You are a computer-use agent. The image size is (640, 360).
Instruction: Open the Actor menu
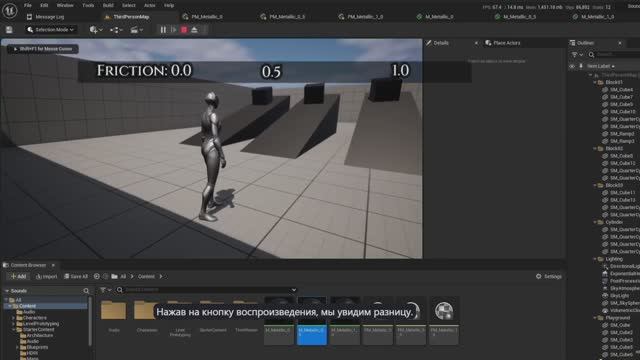[x=150, y=5]
